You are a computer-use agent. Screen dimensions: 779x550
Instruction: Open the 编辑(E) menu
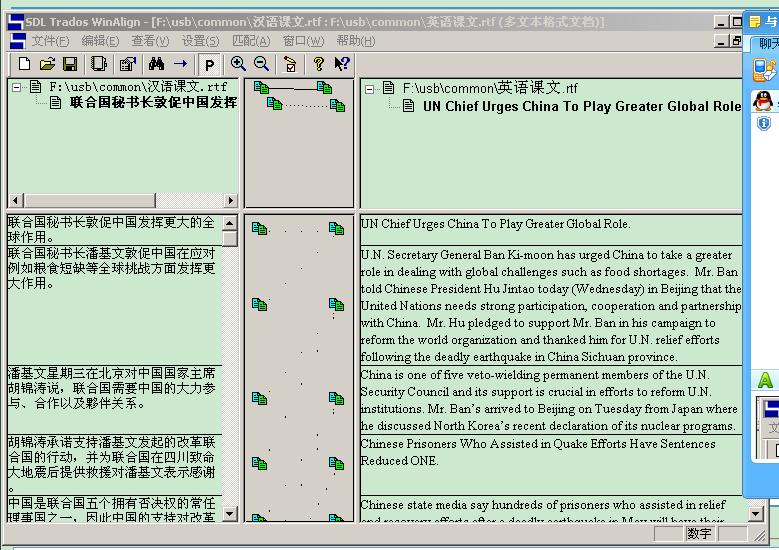tap(100, 41)
